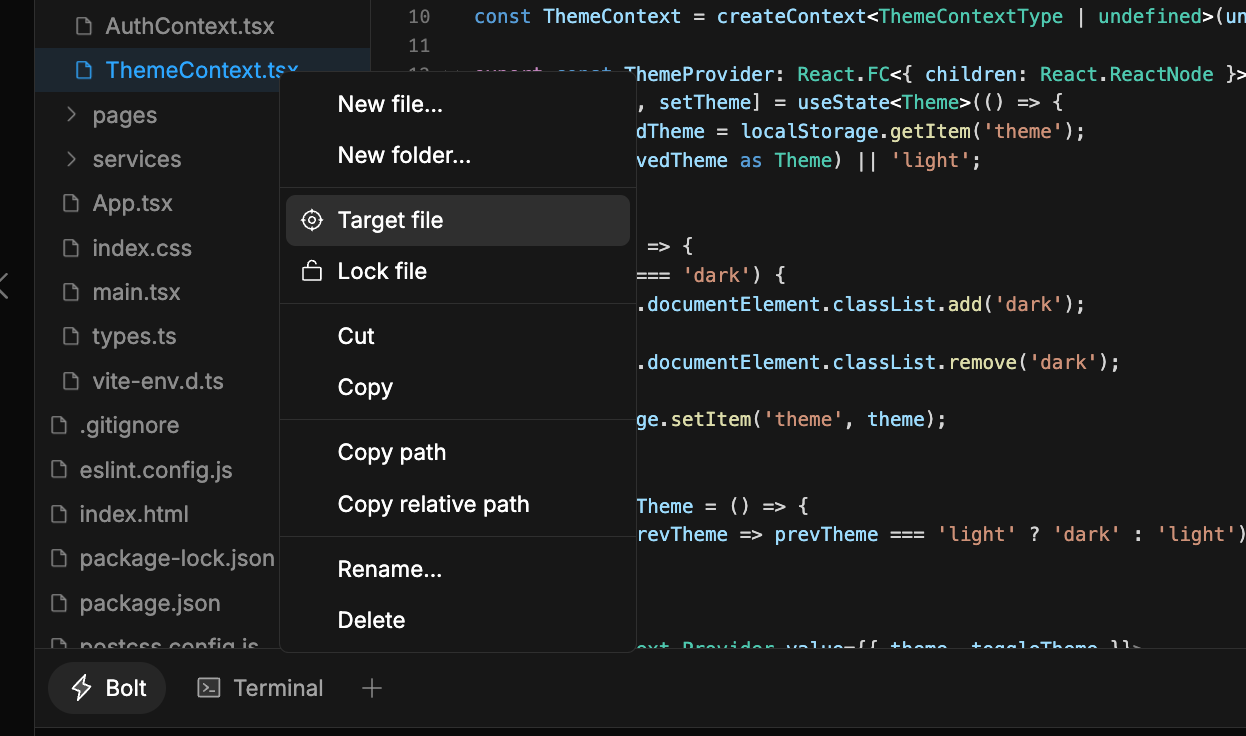1246x736 pixels.
Task: Click the Lock file padlock icon
Action: tap(311, 270)
